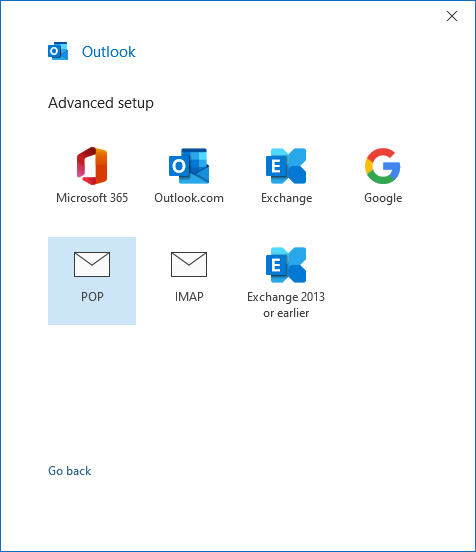Screen dimensions: 476x552
Task: Choose the IMAP envelope option
Action: pos(189,281)
